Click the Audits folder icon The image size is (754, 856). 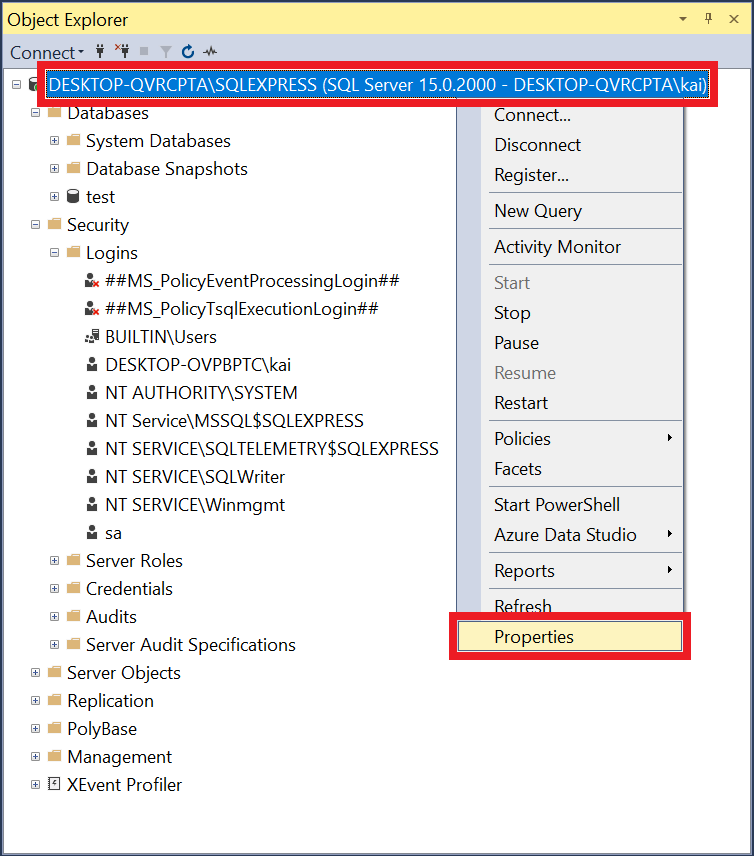click(x=74, y=616)
